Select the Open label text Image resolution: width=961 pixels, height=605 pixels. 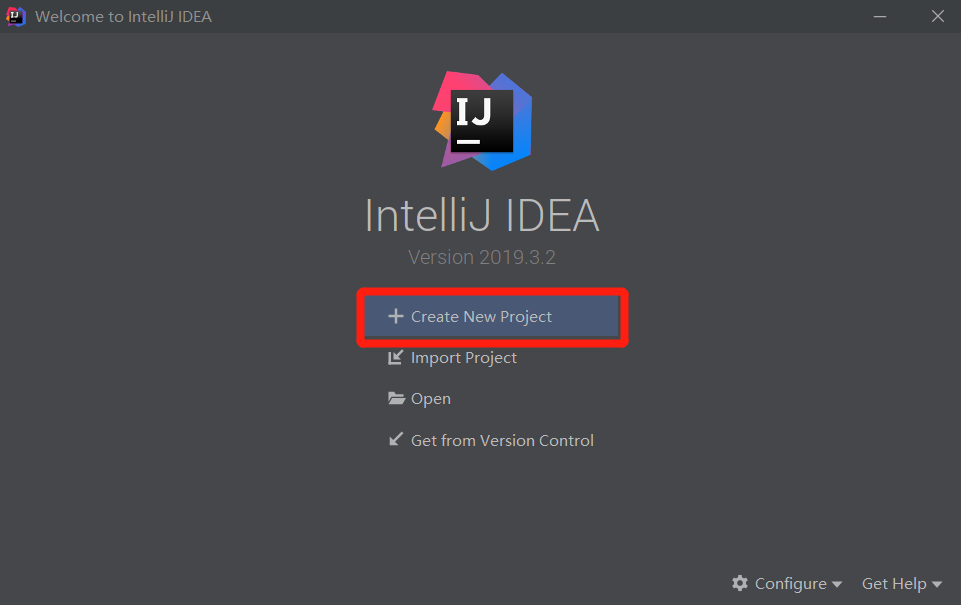(431, 399)
